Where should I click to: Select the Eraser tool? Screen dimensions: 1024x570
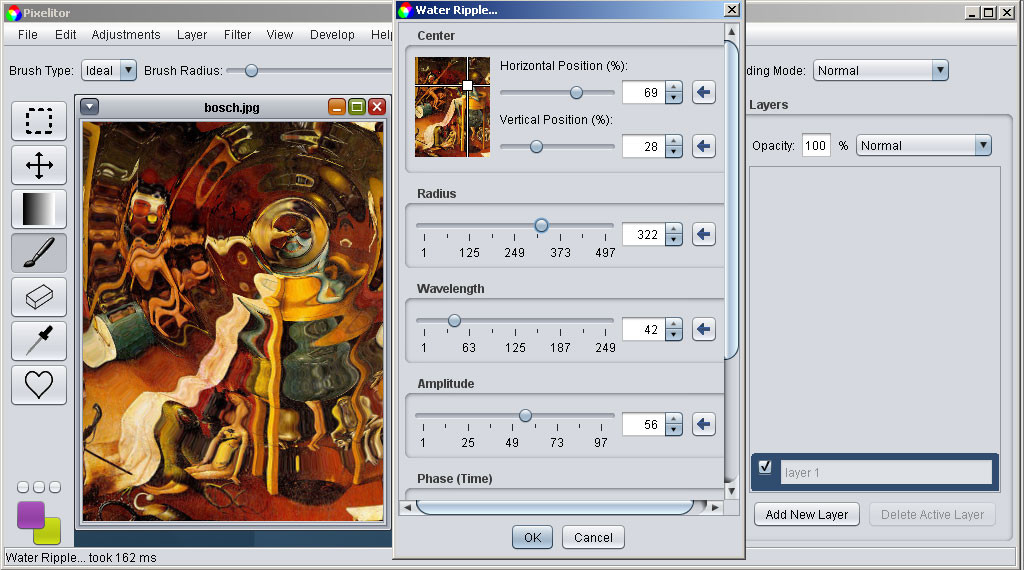tap(39, 297)
